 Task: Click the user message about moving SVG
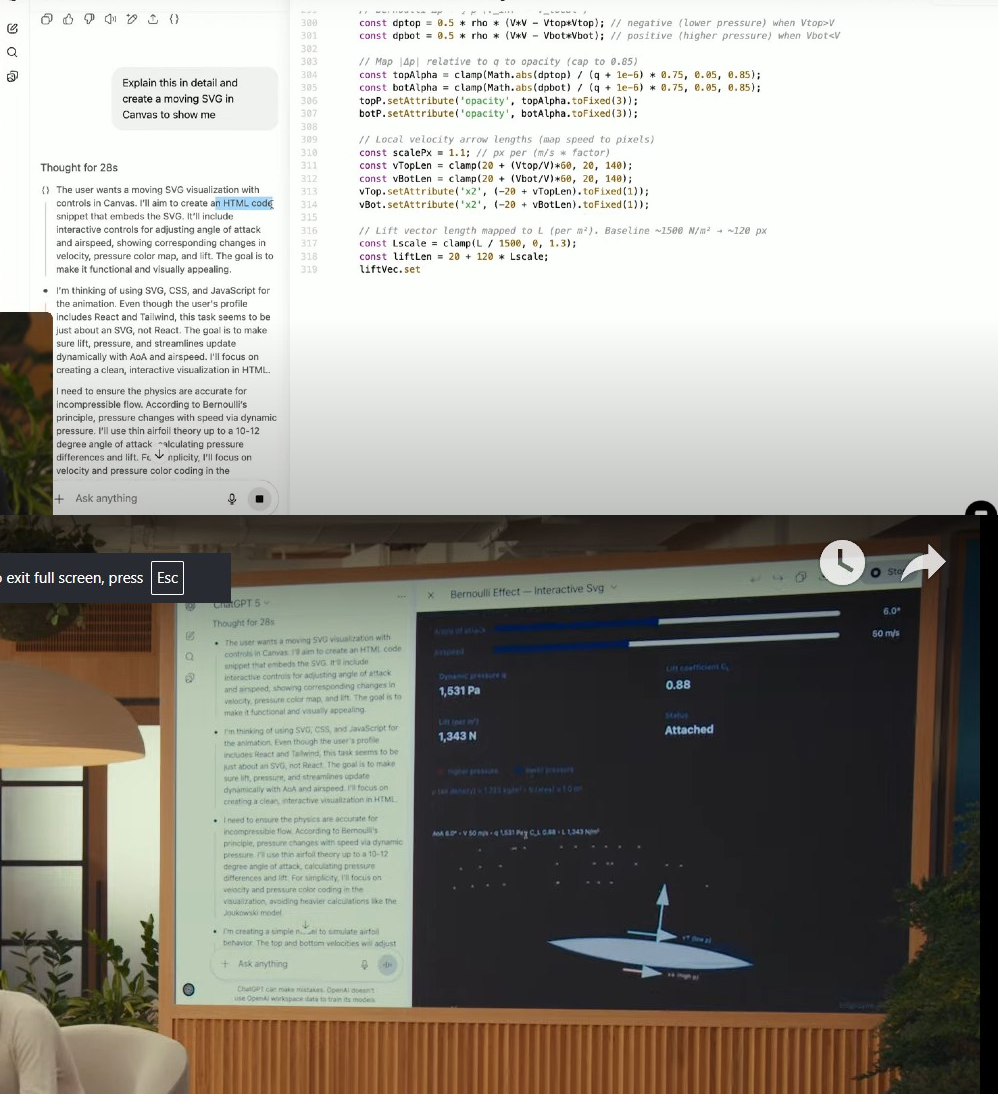pos(195,98)
